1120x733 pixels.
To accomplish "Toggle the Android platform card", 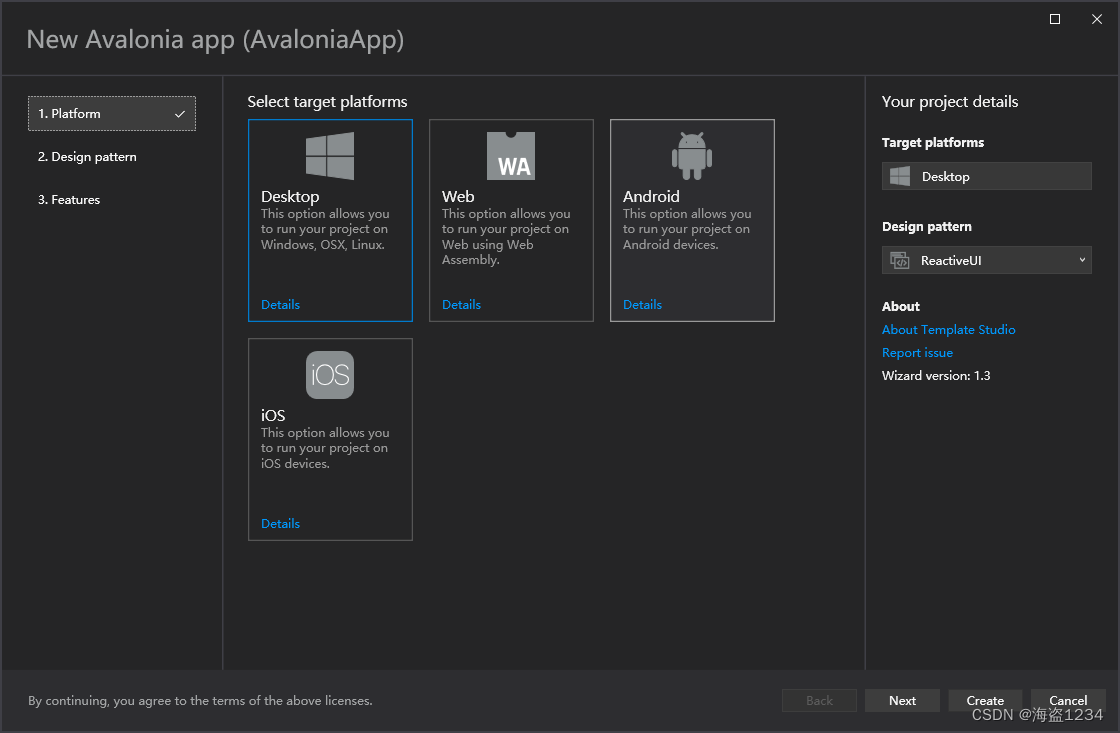I will [x=692, y=220].
